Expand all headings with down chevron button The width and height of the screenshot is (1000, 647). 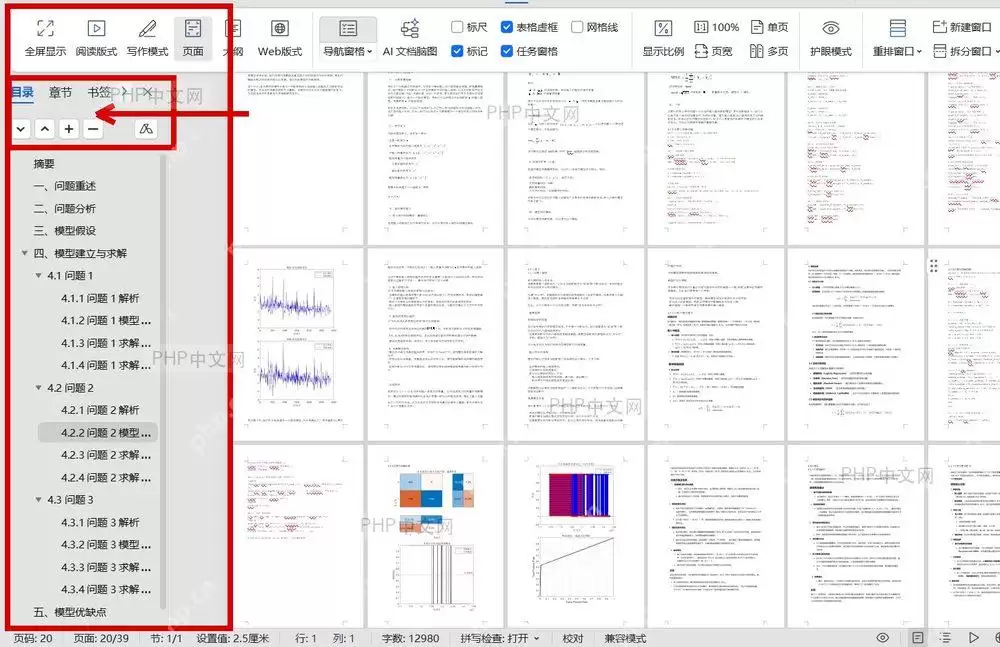20,129
